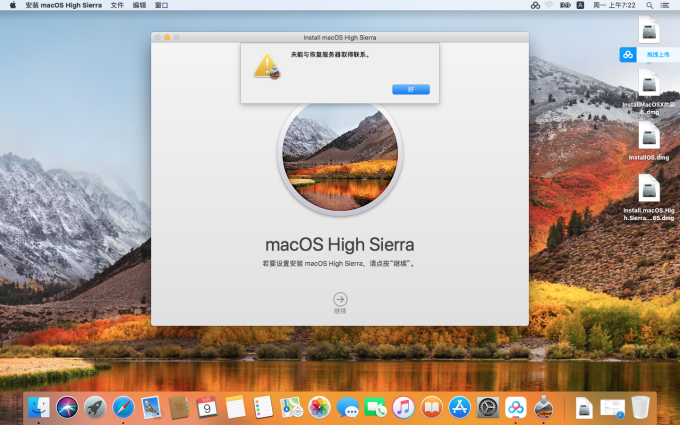680x425 pixels.
Task: Click the battery status icon
Action: point(565,5)
